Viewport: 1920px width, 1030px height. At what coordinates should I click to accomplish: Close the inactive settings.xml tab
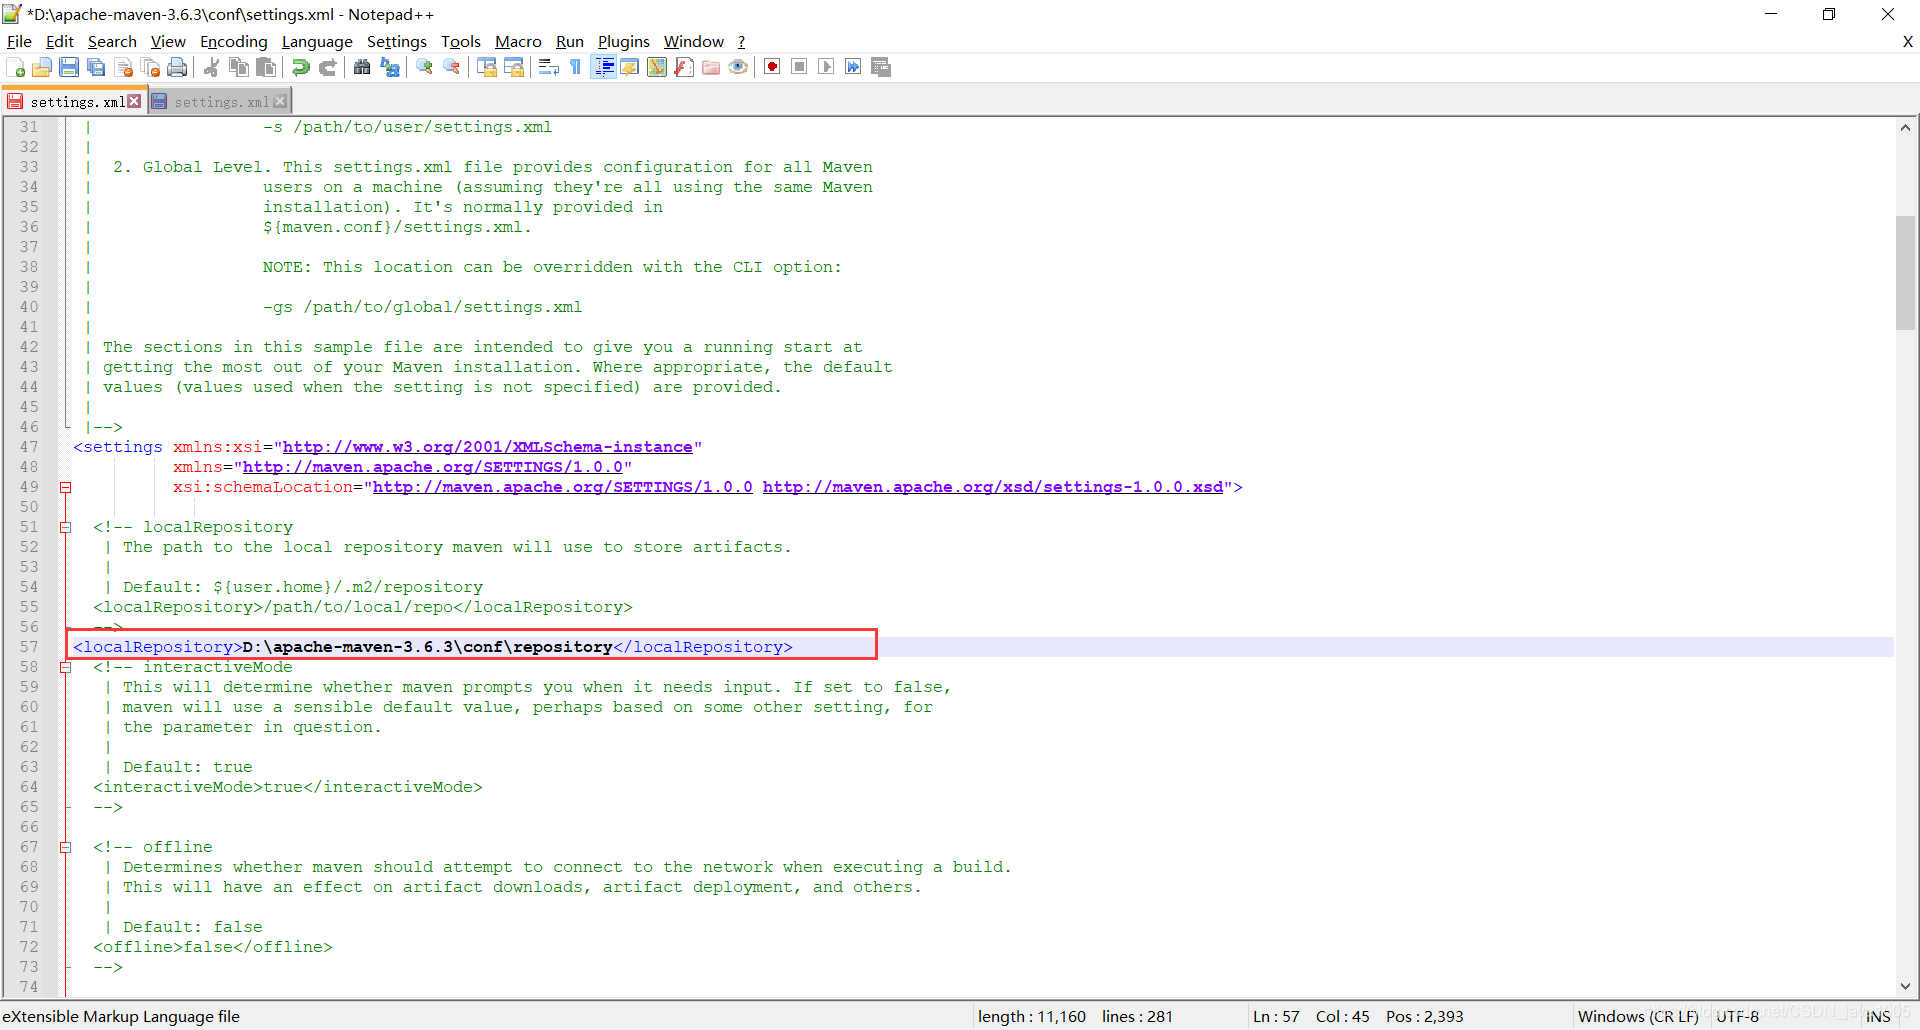(x=280, y=102)
